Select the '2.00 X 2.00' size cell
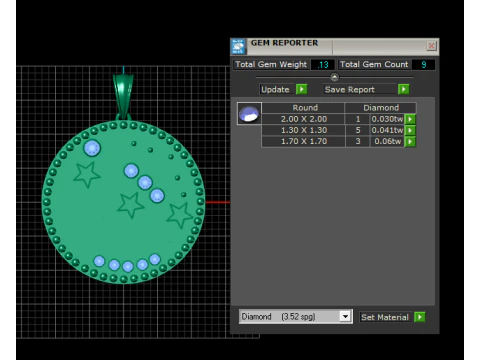The image size is (480, 360). [x=303, y=119]
